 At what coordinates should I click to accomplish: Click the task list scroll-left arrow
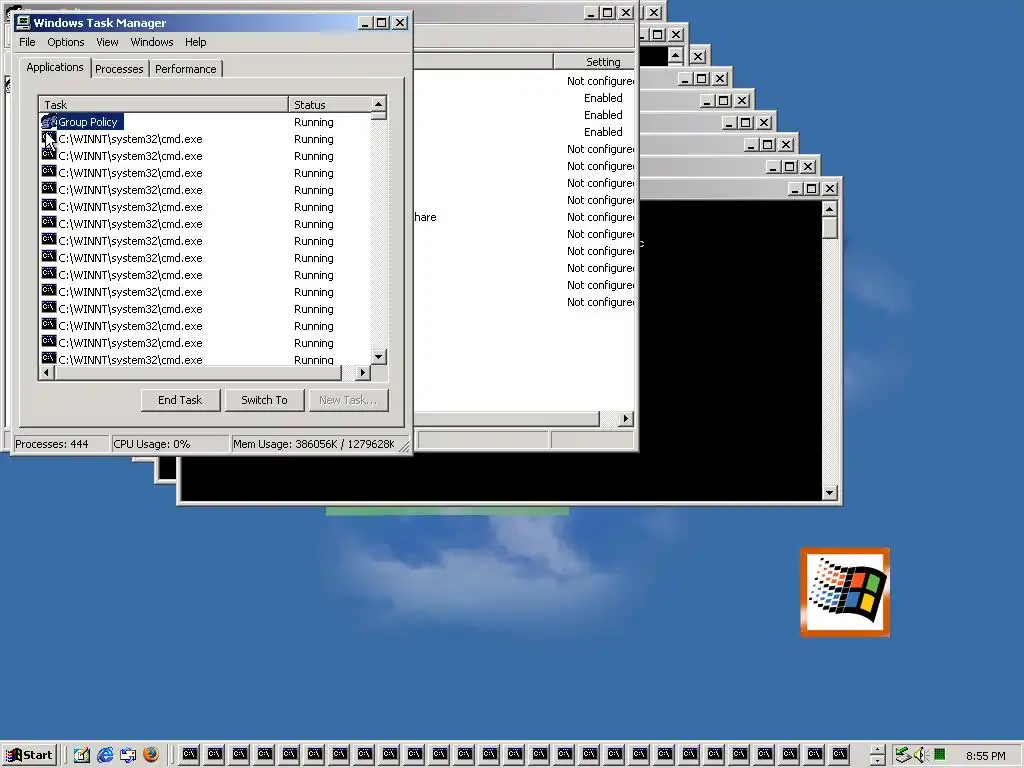coord(46,372)
